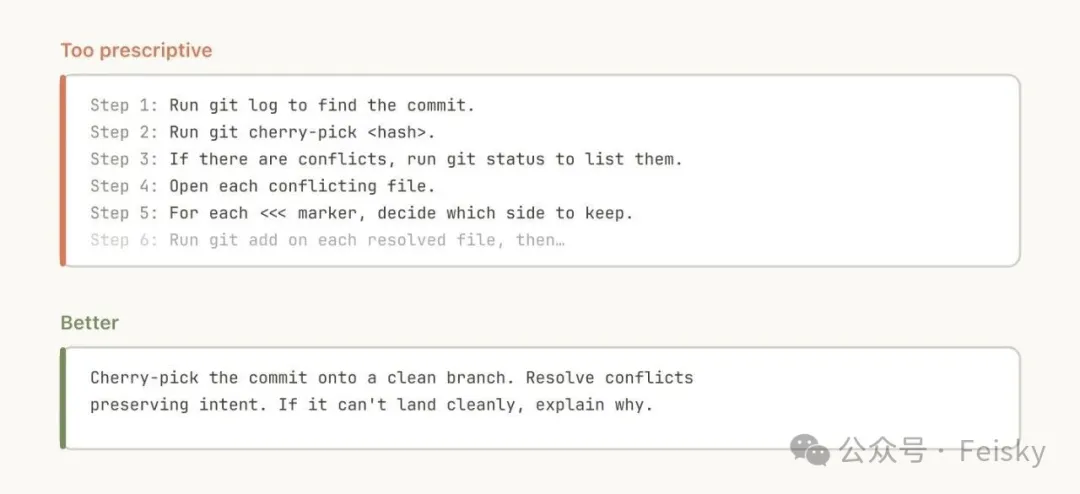Image resolution: width=1080 pixels, height=494 pixels.
Task: Click the "Feisky" watermark name
Action: click(x=1002, y=451)
